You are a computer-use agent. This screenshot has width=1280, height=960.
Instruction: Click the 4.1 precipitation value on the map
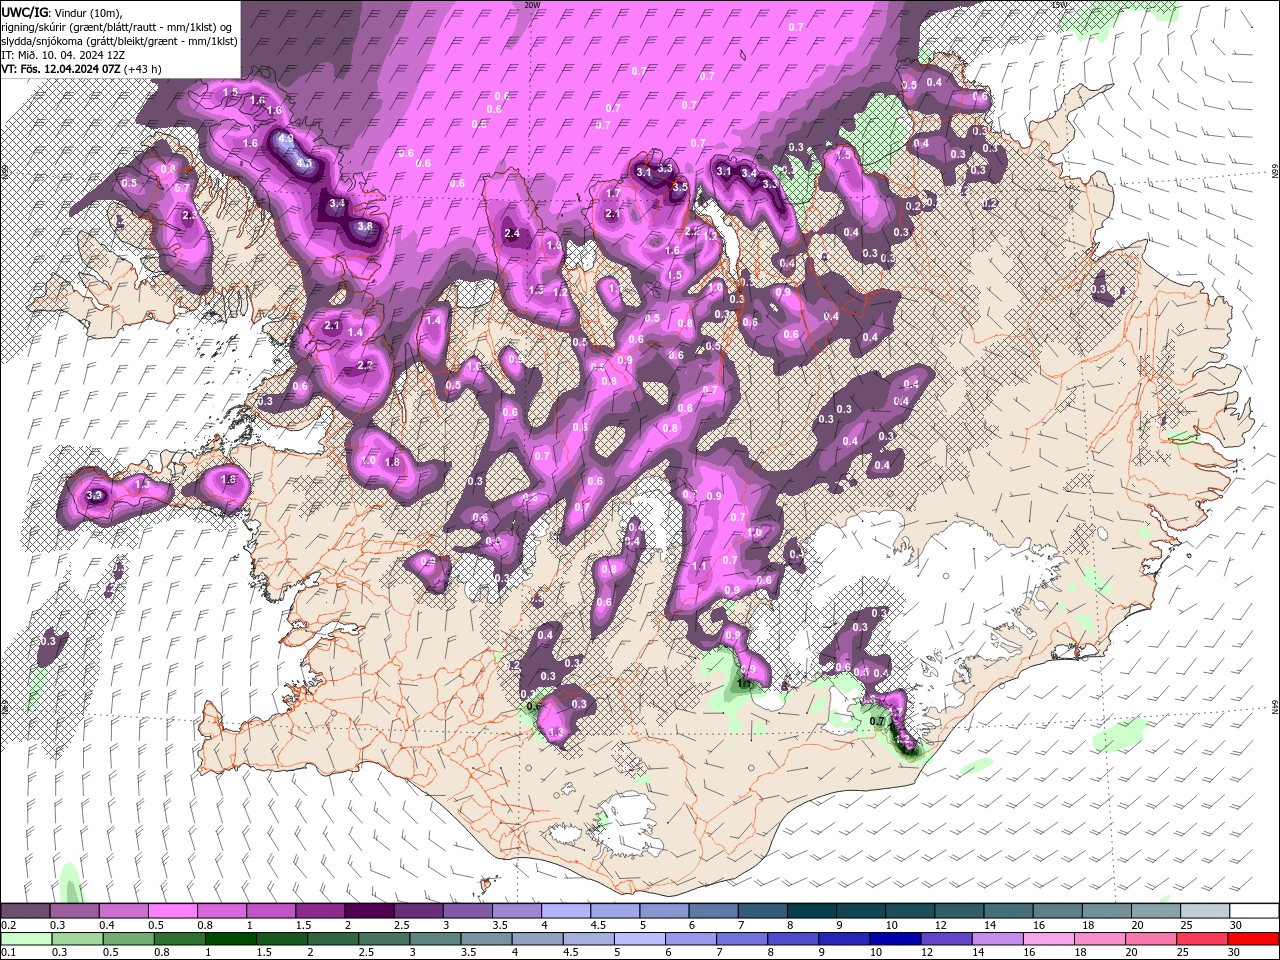pyautogui.click(x=305, y=163)
